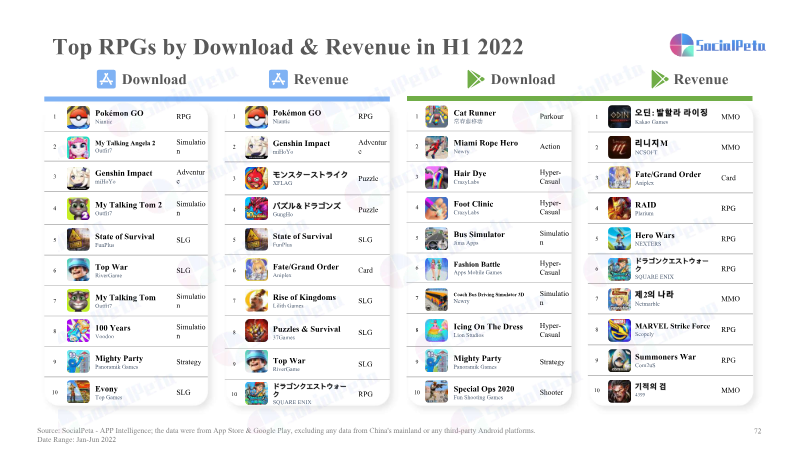The width and height of the screenshot is (800, 450).
Task: Click the Google Play icon beside Revenue heading
Action: point(659,79)
